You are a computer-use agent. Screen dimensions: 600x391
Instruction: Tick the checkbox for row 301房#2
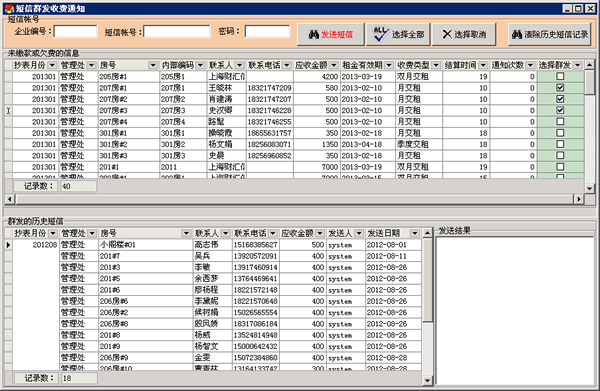pos(560,144)
